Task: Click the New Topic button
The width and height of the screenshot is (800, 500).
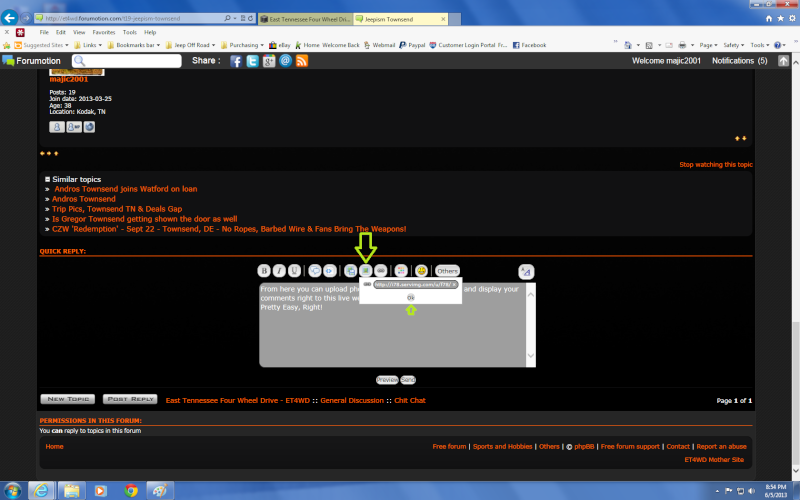Action: coord(68,399)
